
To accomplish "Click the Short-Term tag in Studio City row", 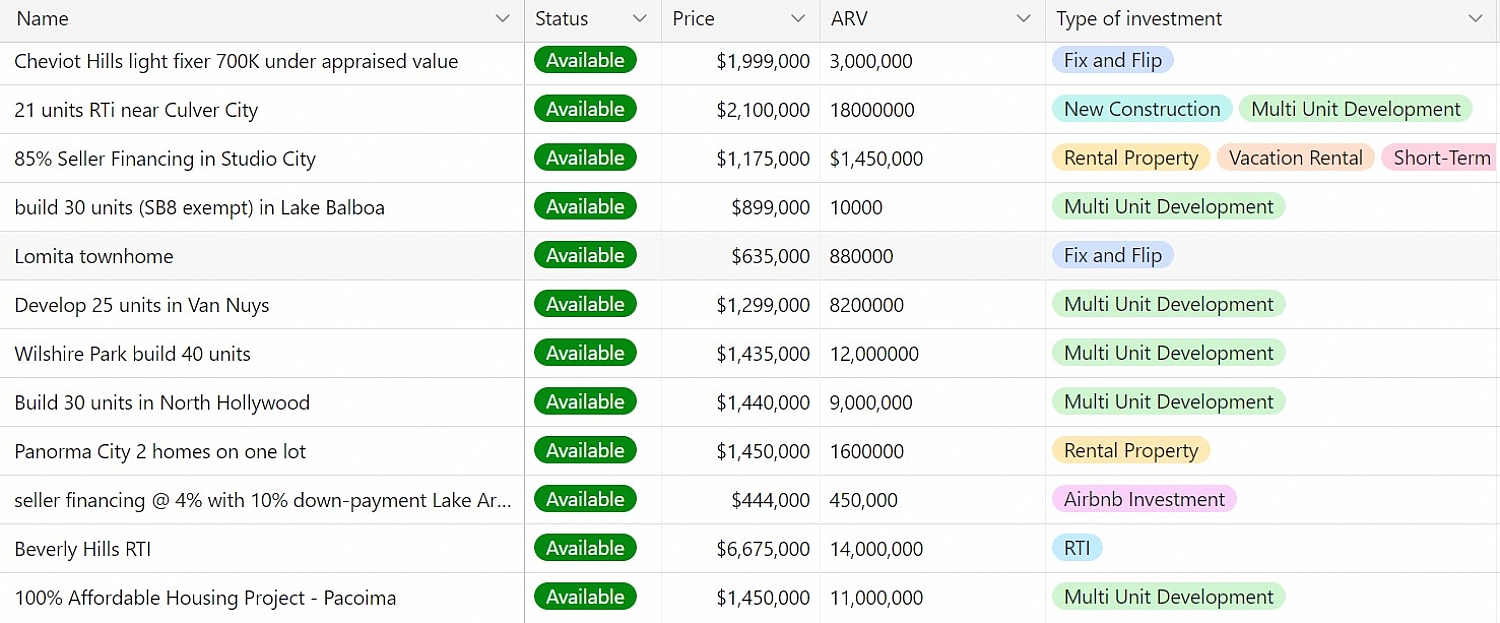I will 1440,158.
